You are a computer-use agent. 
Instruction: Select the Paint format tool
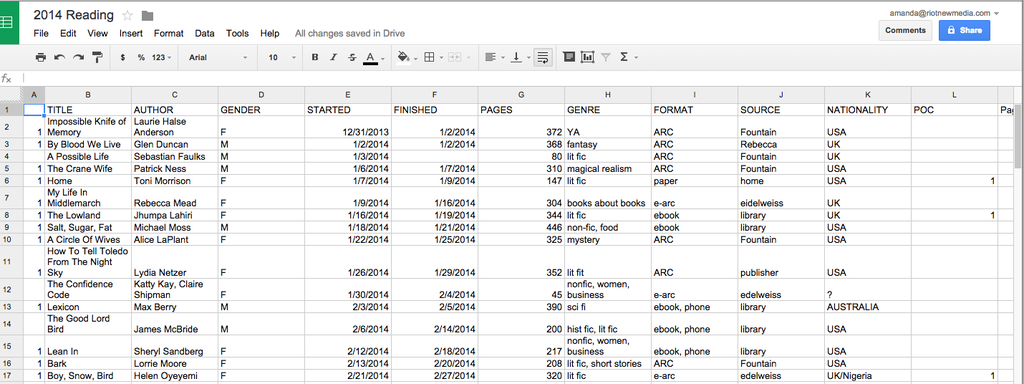tap(97, 57)
